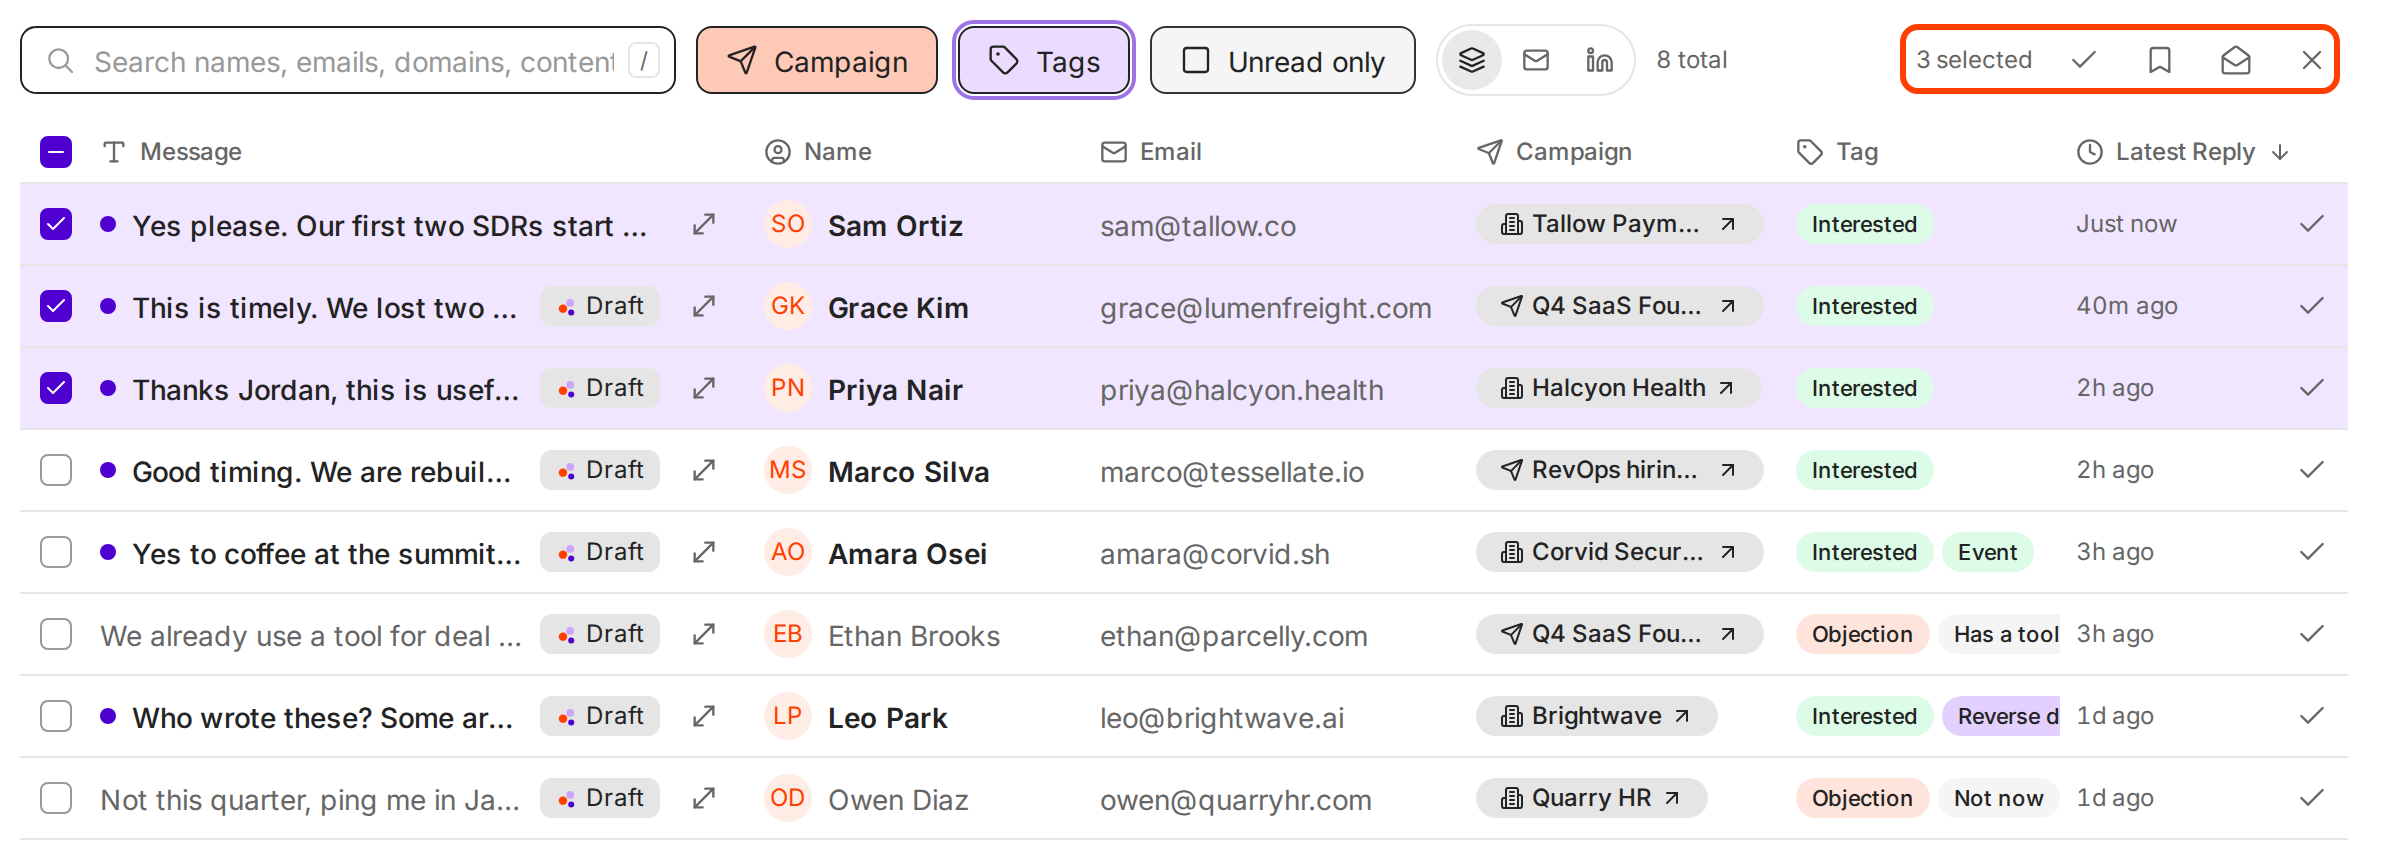Image resolution: width=2384 pixels, height=860 pixels.
Task: Toggle the select-all header checkbox
Action: [56, 152]
